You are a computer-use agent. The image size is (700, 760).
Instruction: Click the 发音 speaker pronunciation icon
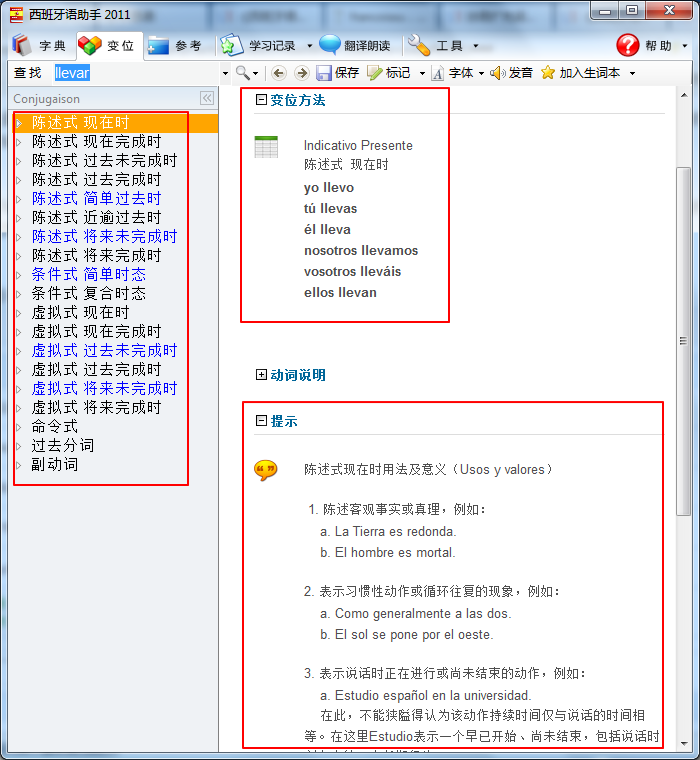[498, 73]
